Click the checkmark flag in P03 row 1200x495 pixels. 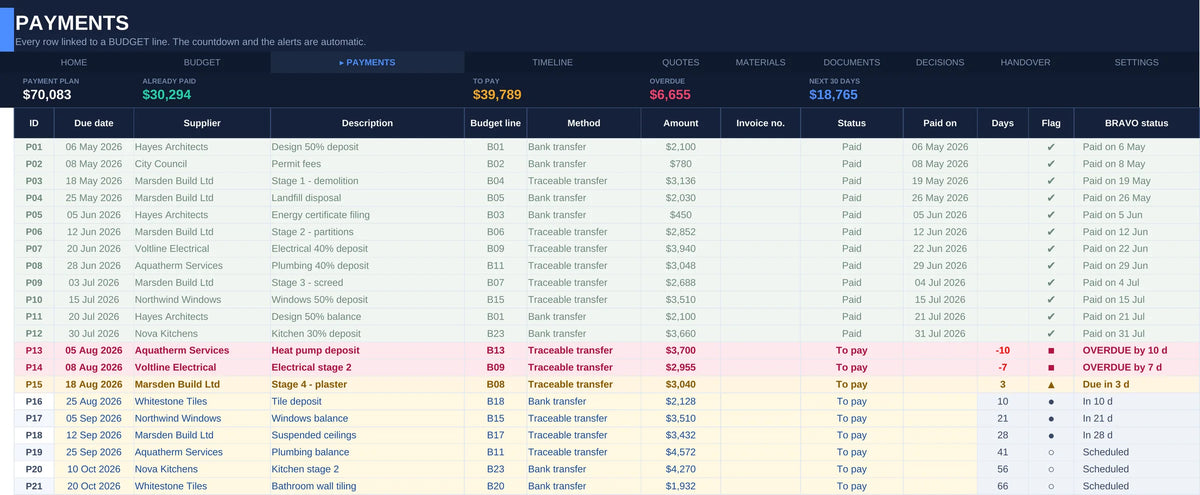pyautogui.click(x=1051, y=181)
